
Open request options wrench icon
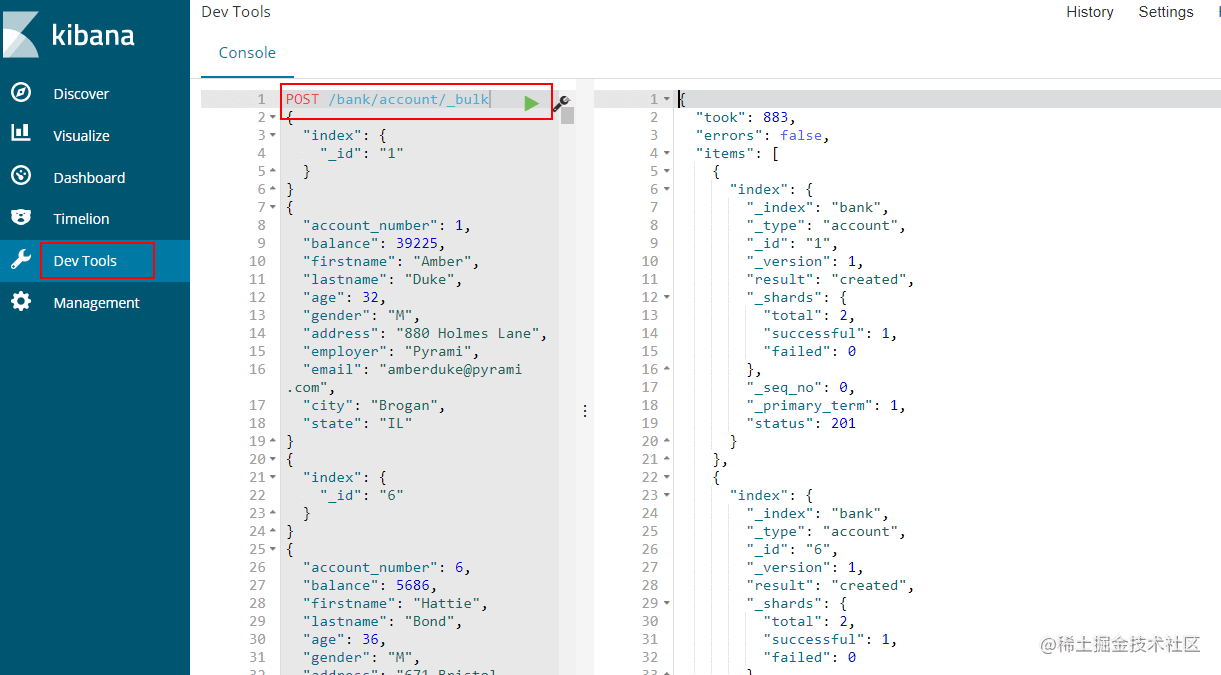[561, 102]
